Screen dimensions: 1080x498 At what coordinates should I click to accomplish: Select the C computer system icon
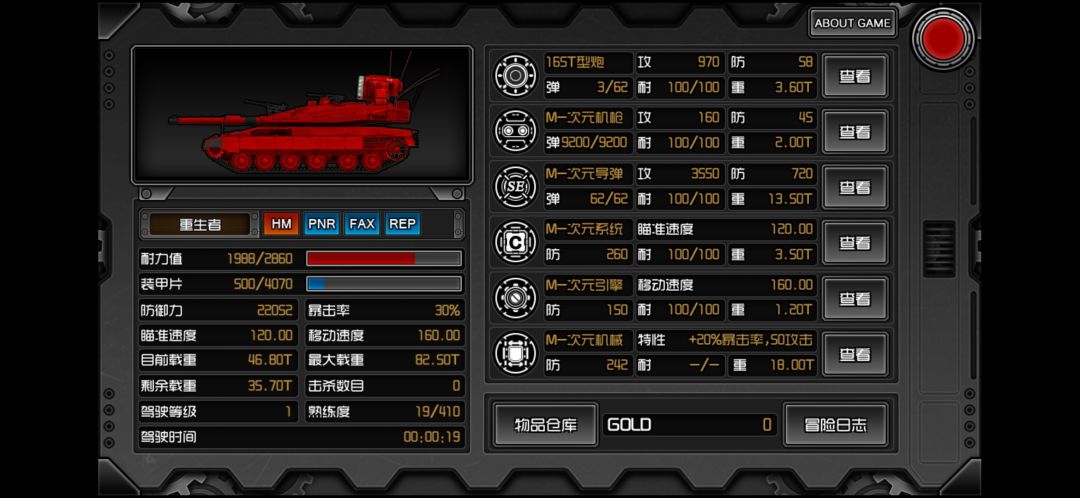(515, 242)
